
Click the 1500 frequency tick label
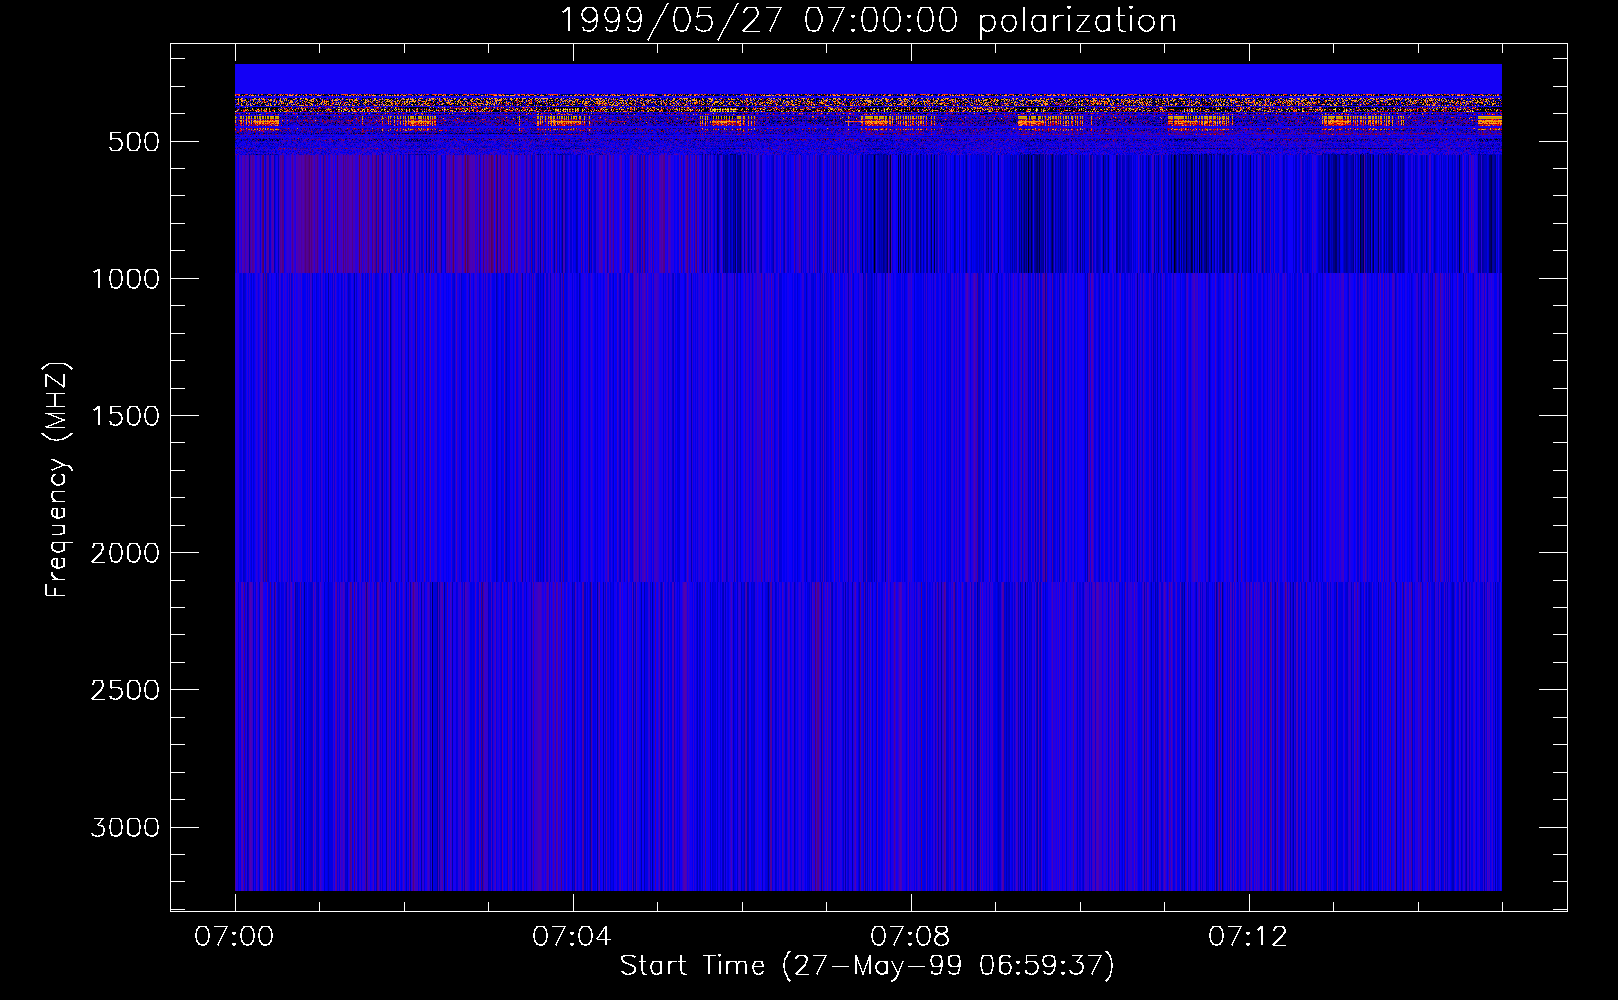click(x=125, y=416)
